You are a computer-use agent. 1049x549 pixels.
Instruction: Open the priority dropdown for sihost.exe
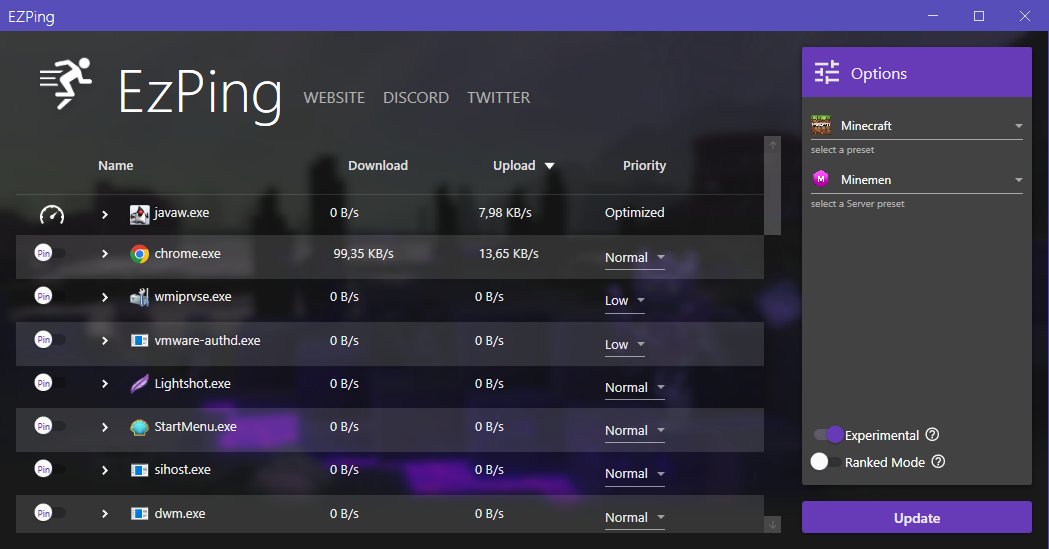pos(634,473)
